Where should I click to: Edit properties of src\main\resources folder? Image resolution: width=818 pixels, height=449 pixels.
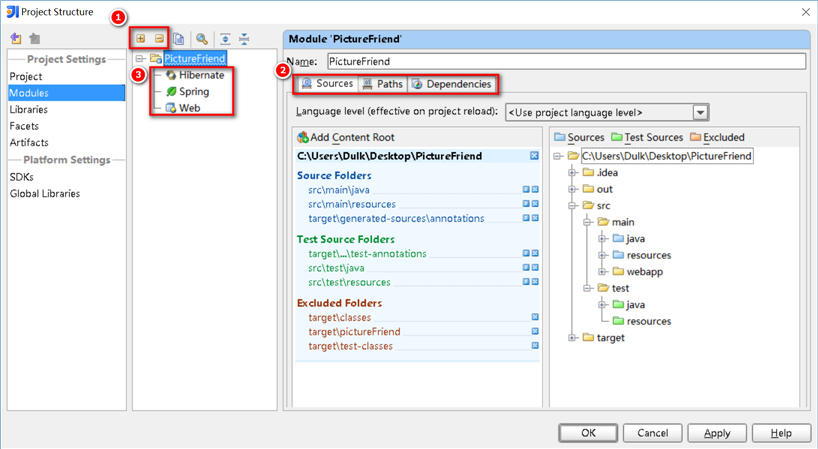point(526,204)
